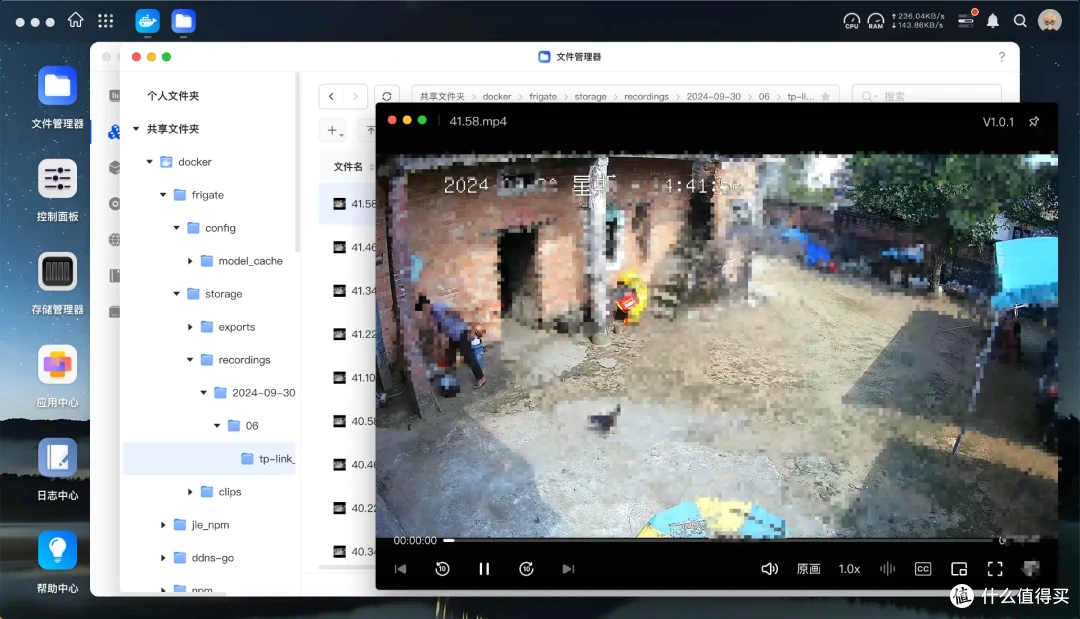1080x619 pixels.
Task: Collapse the 共享文件夹 tree node
Action: (136, 129)
